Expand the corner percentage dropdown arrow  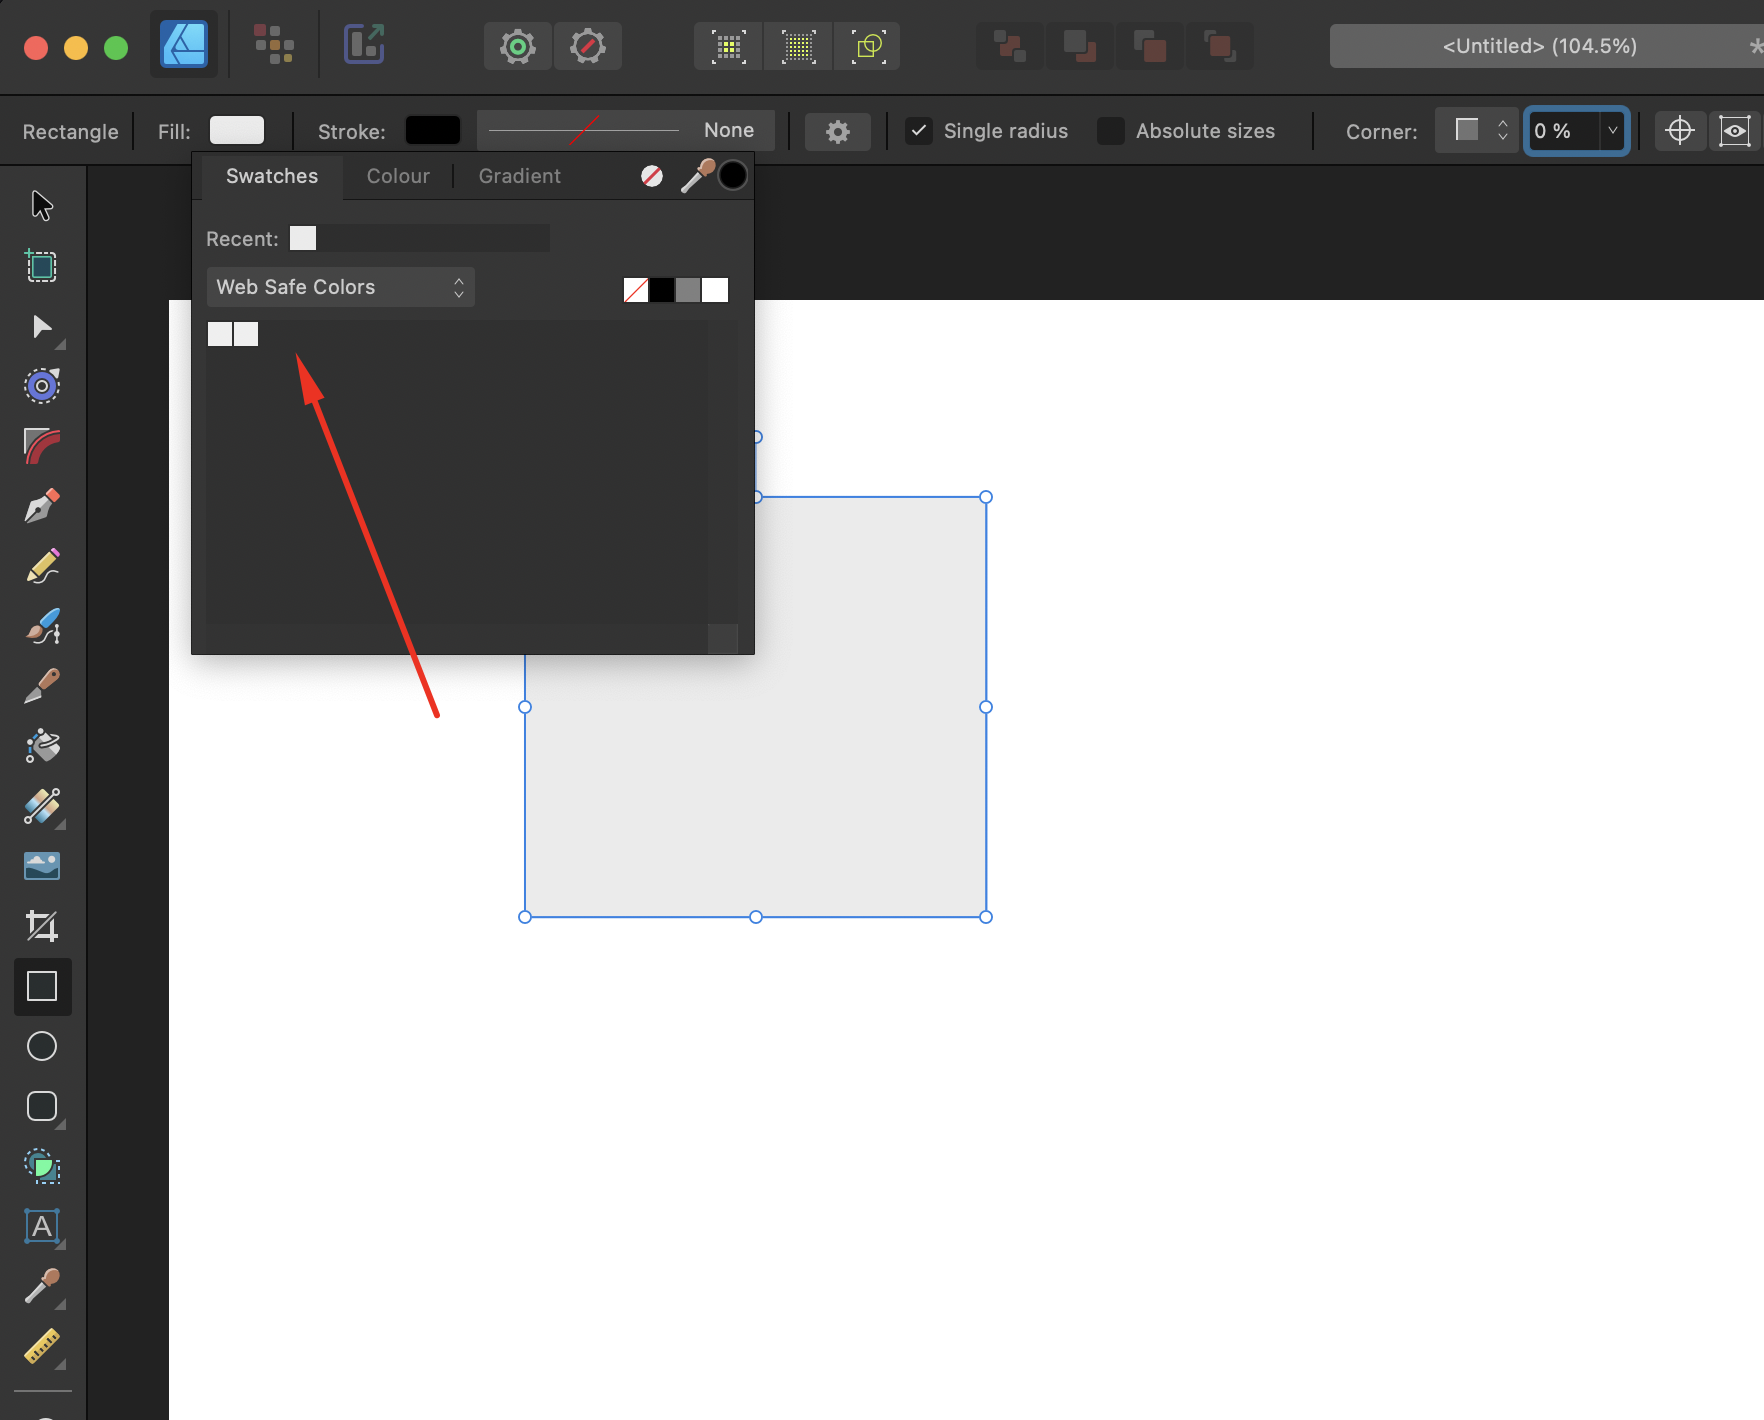pyautogui.click(x=1612, y=131)
